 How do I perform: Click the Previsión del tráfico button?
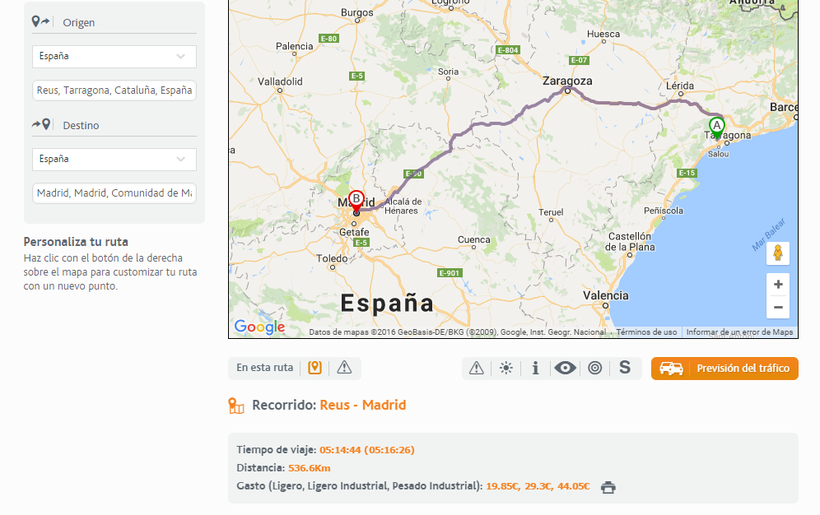(x=724, y=368)
